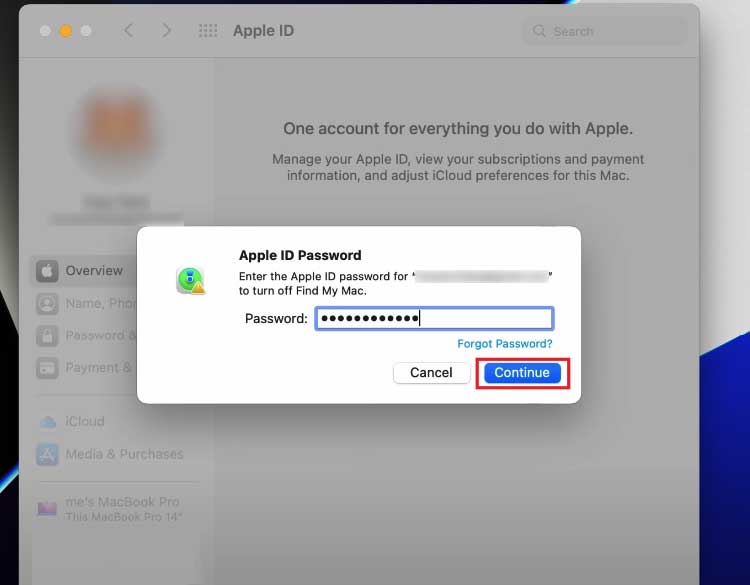Click 'This MacBook Pro 14"' text
750x585 pixels.
pyautogui.click(x=123, y=517)
